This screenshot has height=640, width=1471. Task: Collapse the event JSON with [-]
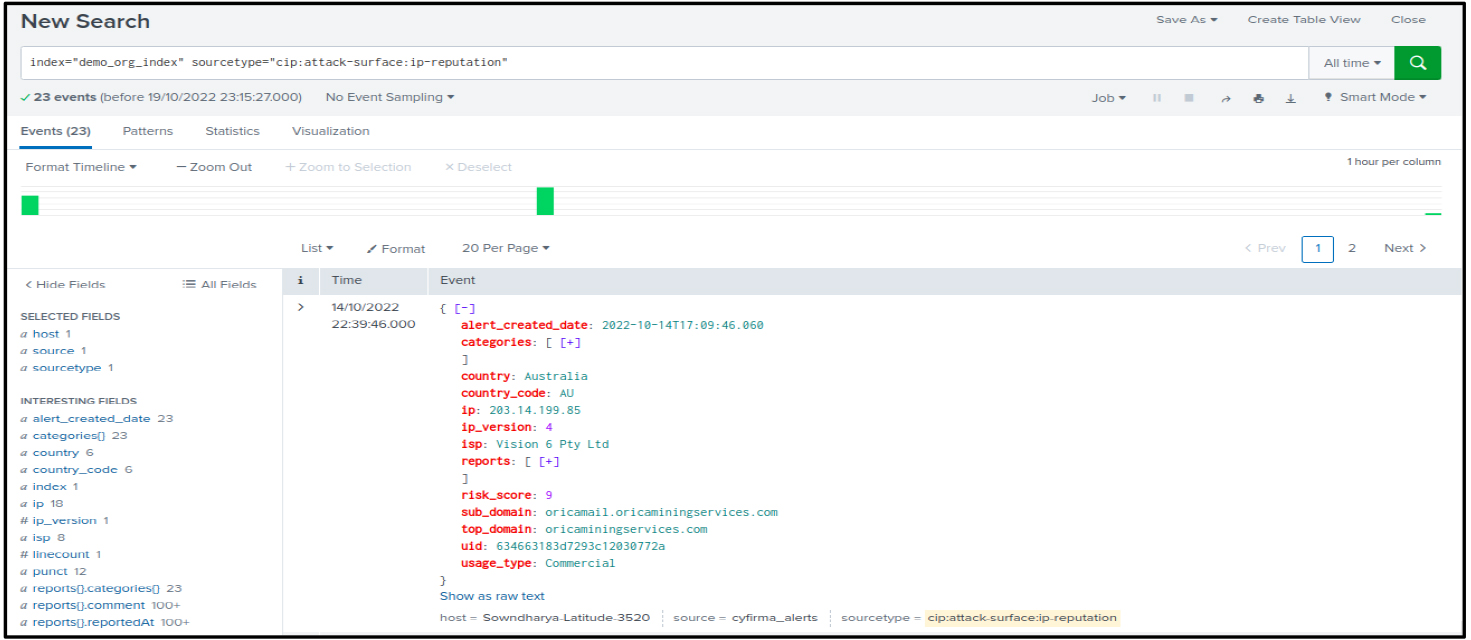pos(463,308)
